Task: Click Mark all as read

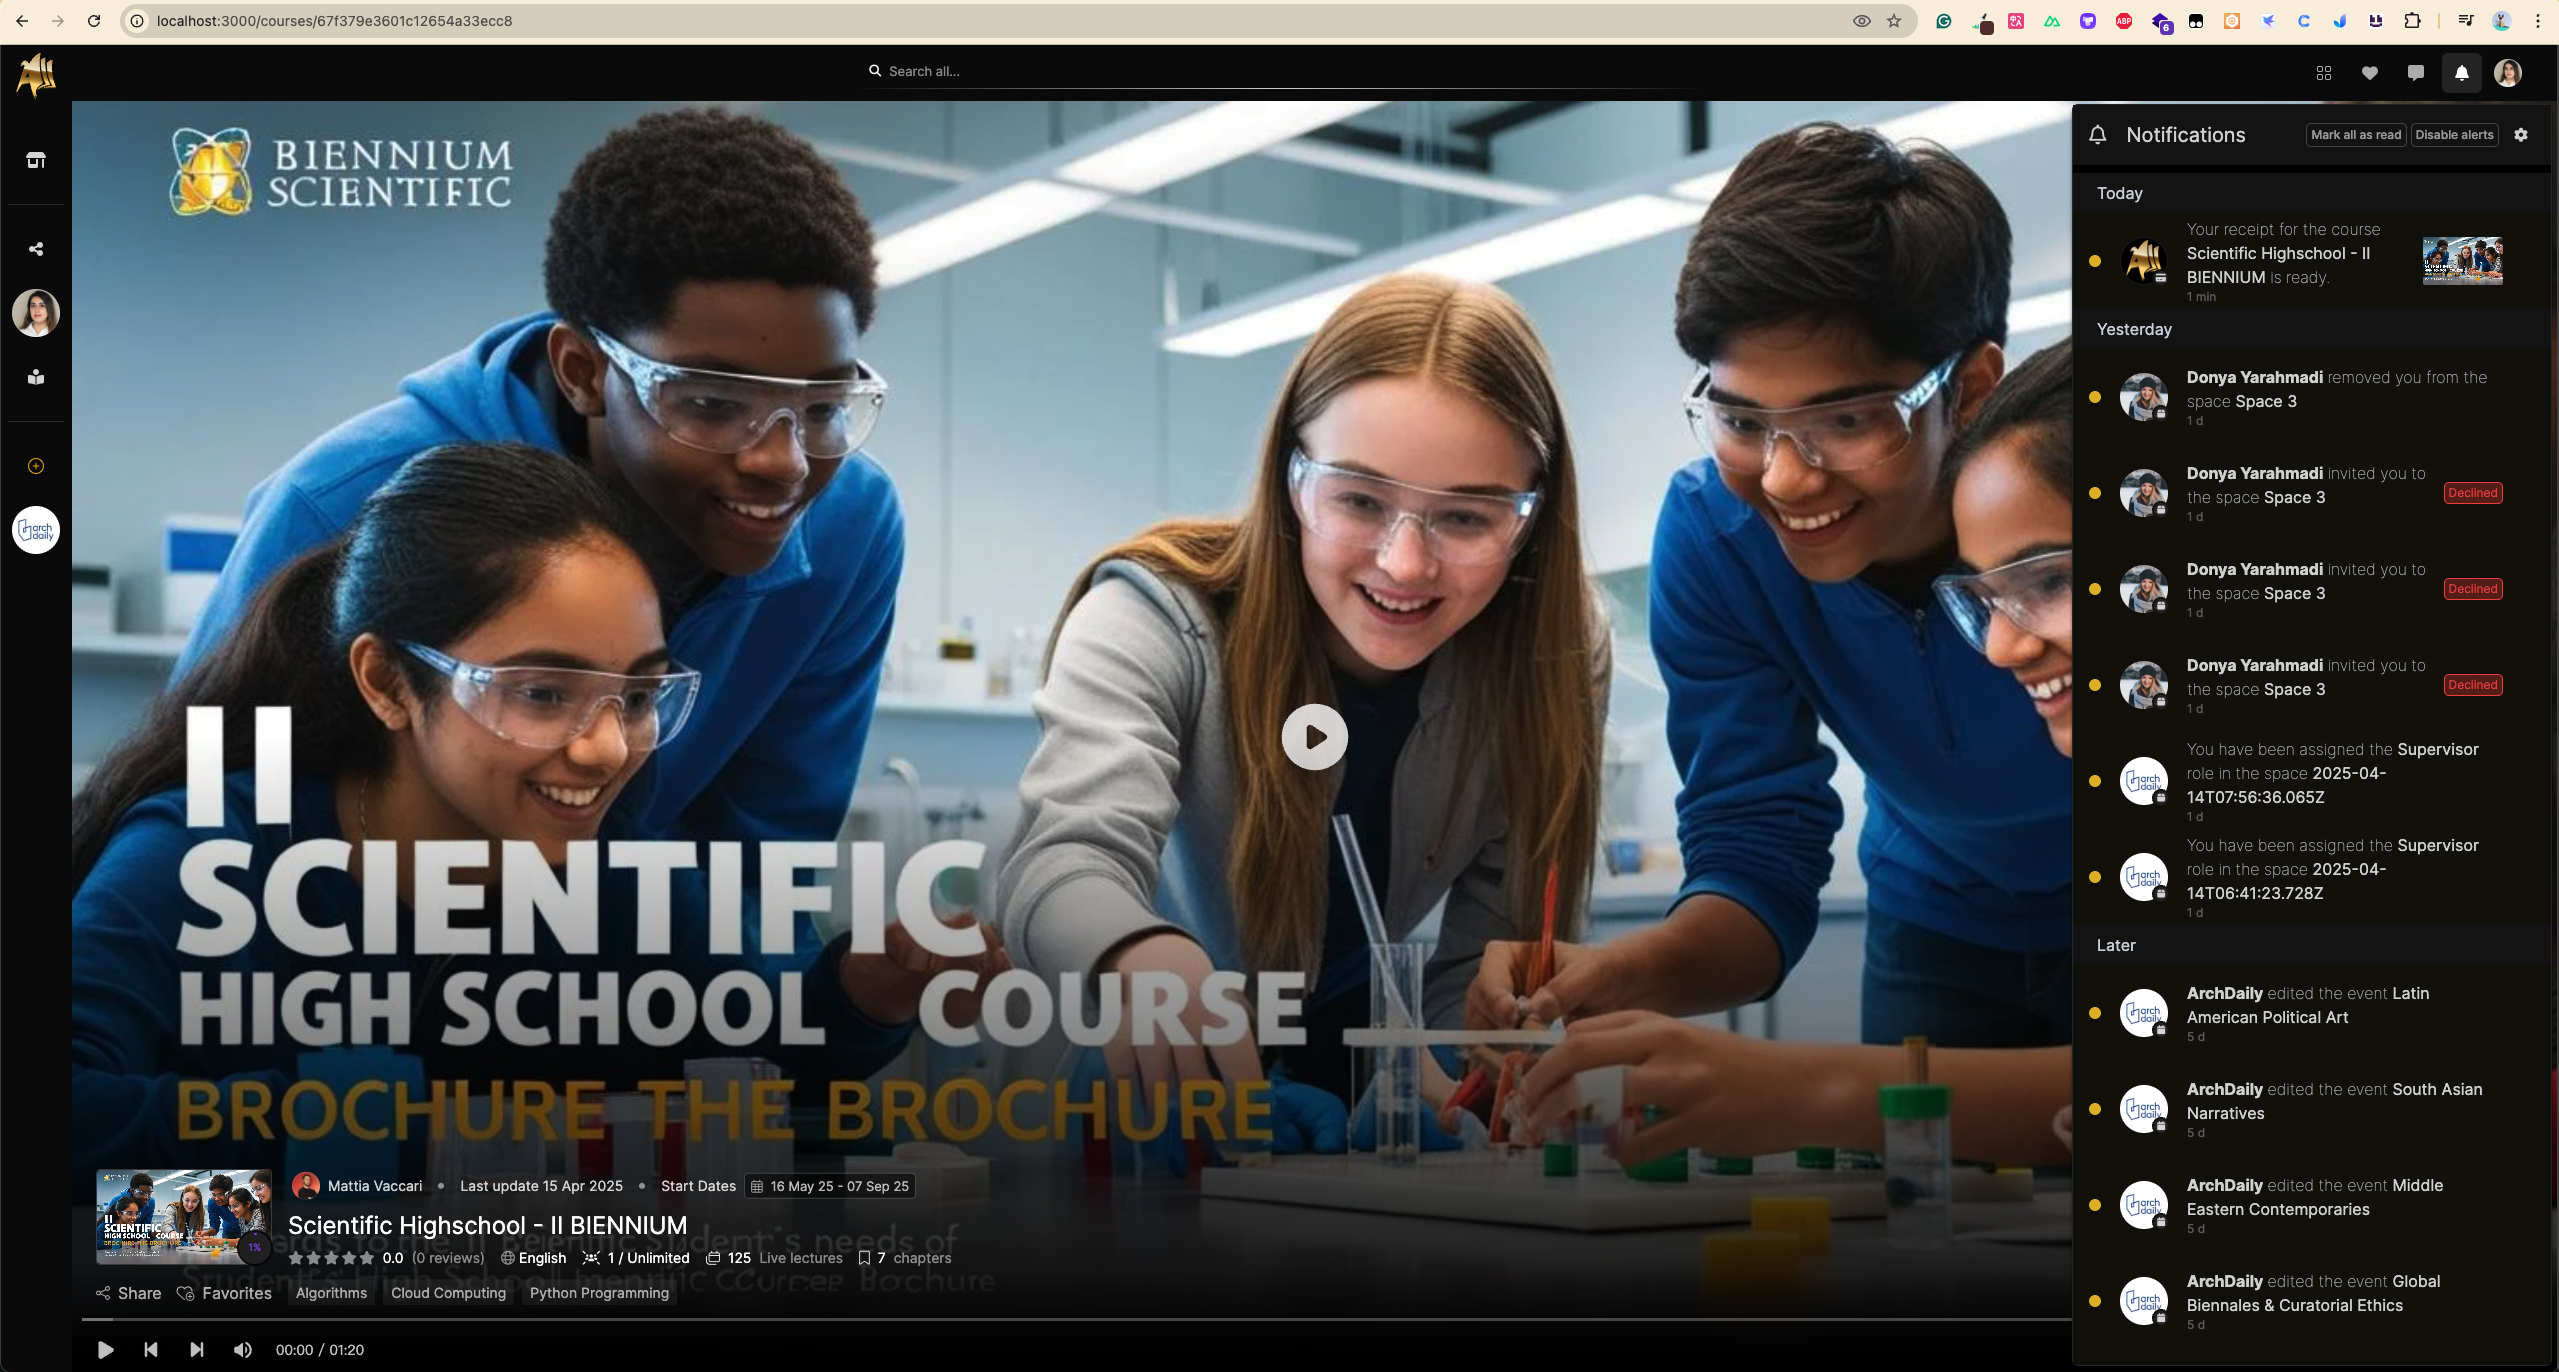Action: tap(2355, 135)
